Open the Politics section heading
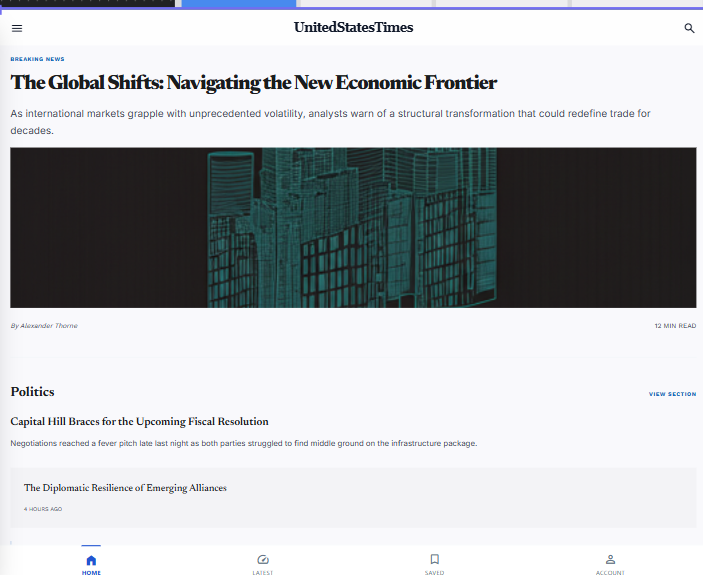The image size is (703, 575). [32, 392]
